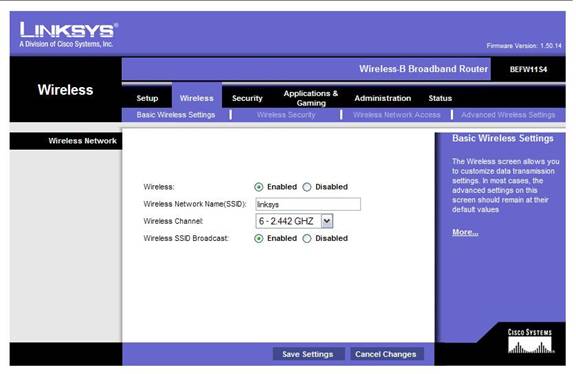Click the Save Settings button
The image size is (576, 374).
click(308, 354)
